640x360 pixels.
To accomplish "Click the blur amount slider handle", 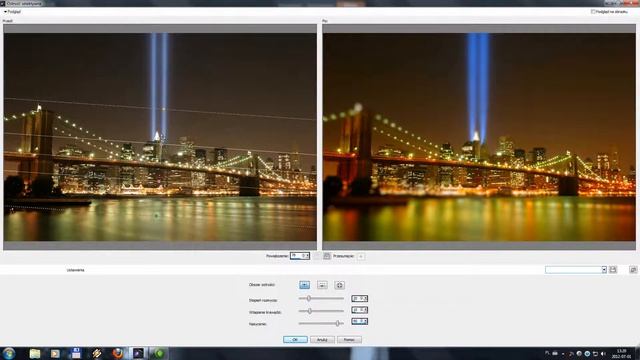I will 309,298.
